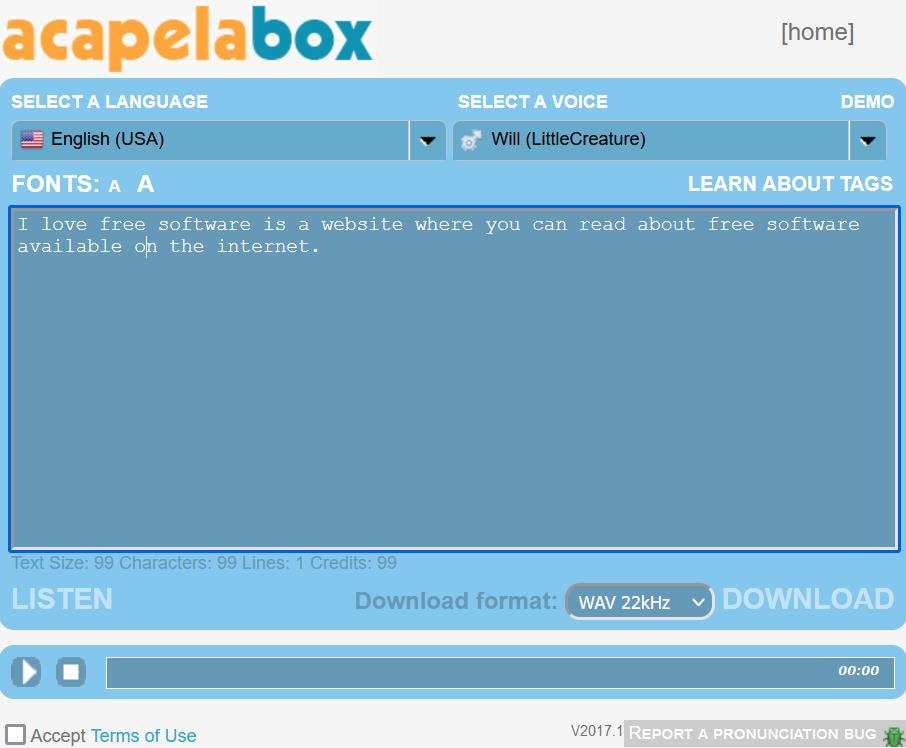The width and height of the screenshot is (906, 748).
Task: Click the acapela box logo
Action: [188, 38]
